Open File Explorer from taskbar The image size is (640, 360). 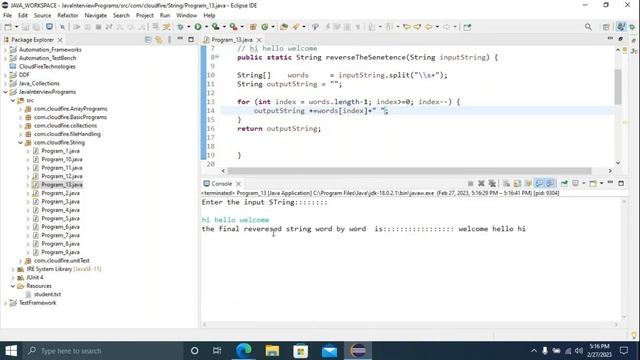click(x=272, y=351)
